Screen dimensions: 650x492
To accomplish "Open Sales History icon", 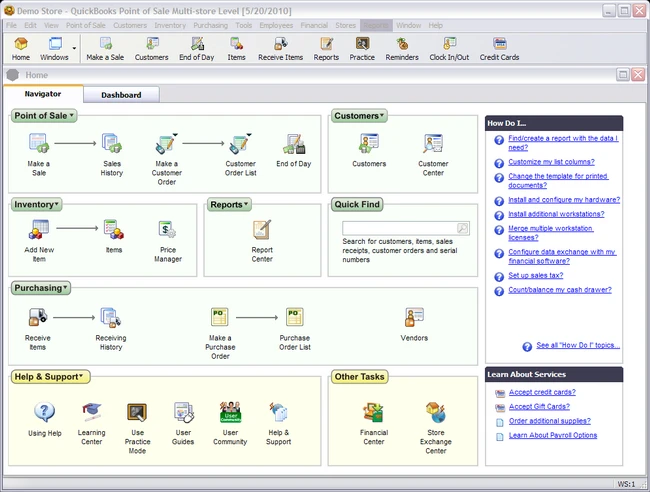I will pyautogui.click(x=112, y=143).
